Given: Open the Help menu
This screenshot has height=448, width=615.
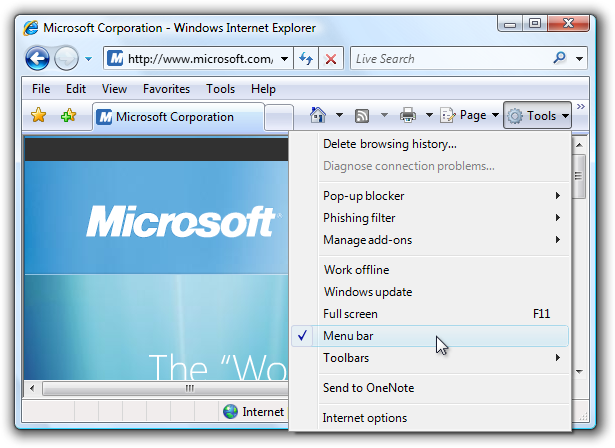Looking at the screenshot, I should pos(263,89).
